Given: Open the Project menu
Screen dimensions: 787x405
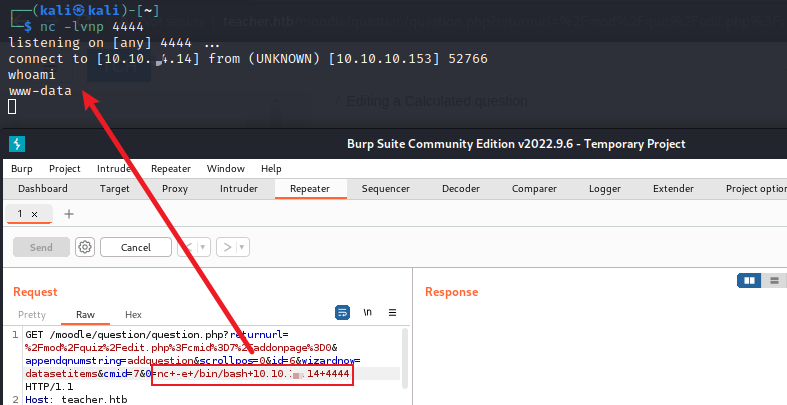Looking at the screenshot, I should pos(65,169).
